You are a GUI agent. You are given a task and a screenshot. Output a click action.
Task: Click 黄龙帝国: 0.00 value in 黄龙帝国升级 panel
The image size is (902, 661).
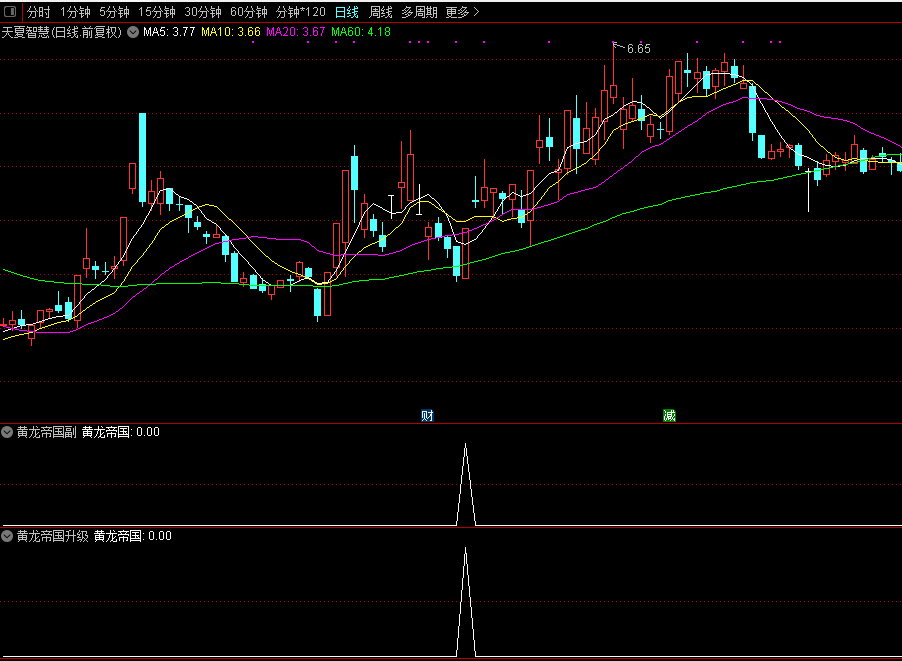133,536
